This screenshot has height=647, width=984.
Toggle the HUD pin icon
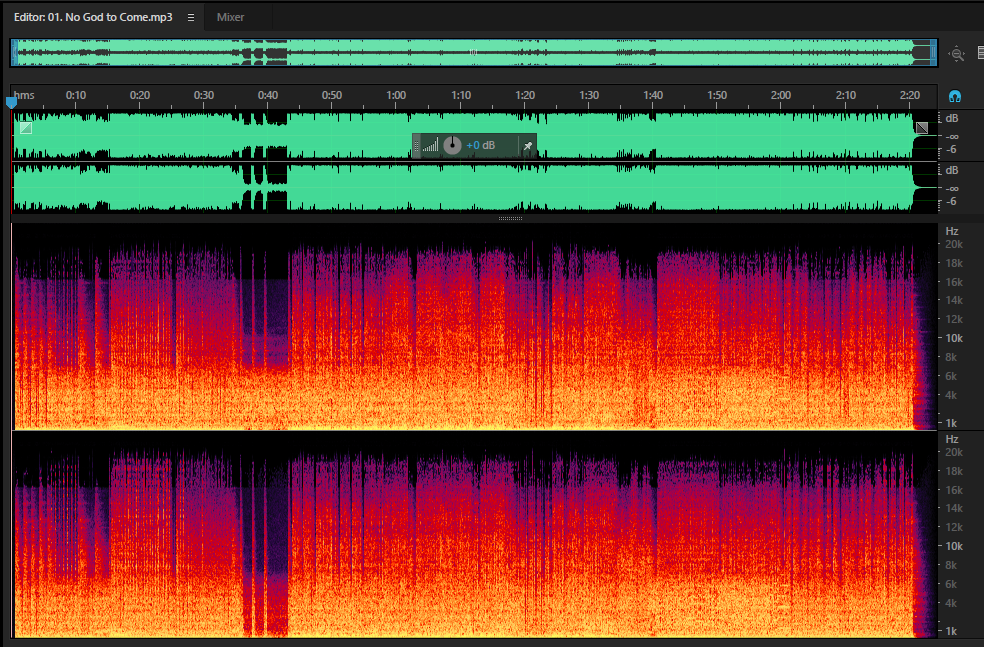pos(528,146)
